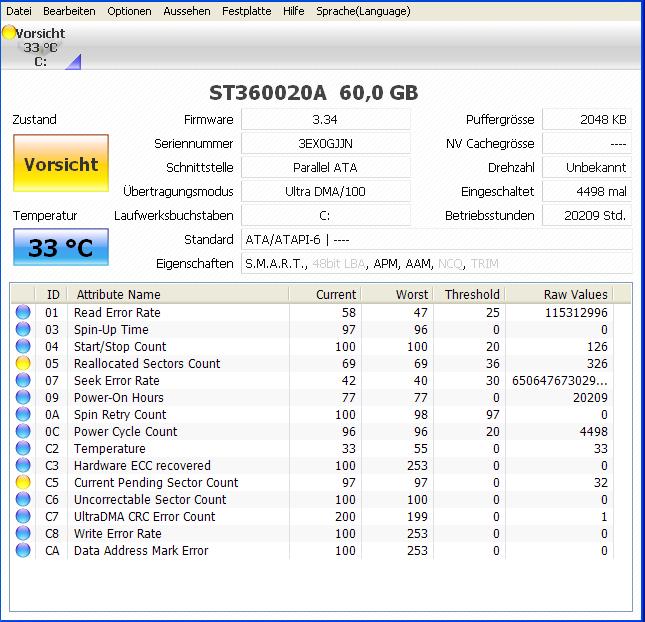This screenshot has height=622, width=645.
Task: Select the Power-On Hours attribute name
Action: tap(118, 397)
